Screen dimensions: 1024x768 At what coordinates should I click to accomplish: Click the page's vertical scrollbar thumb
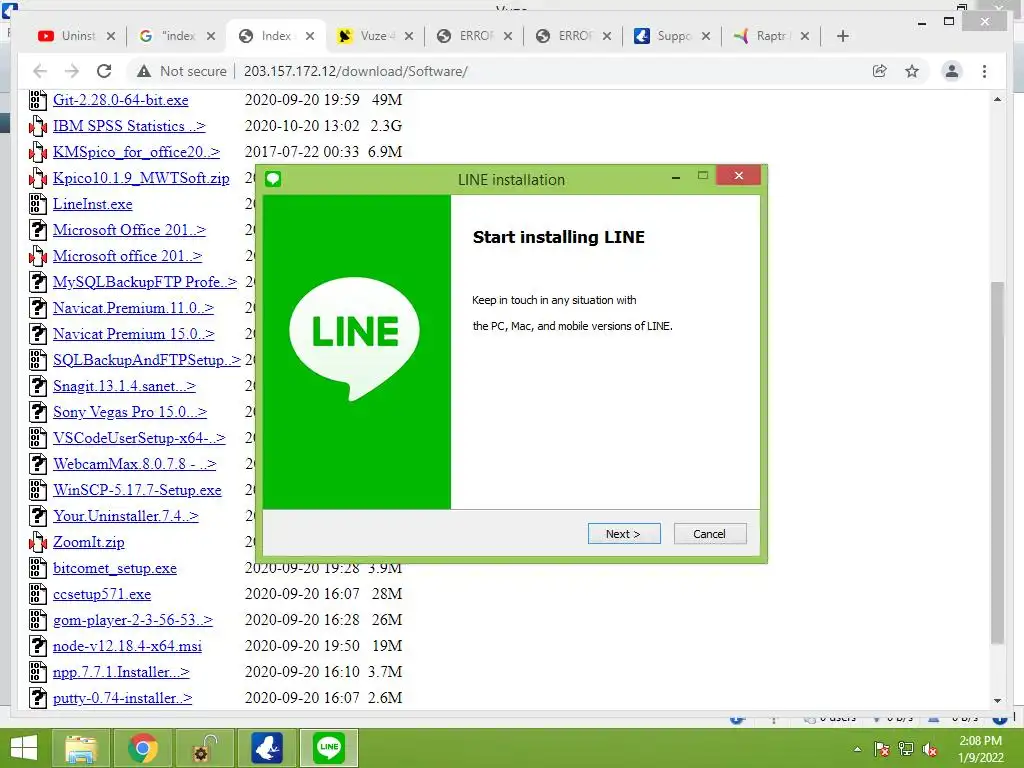(997, 463)
